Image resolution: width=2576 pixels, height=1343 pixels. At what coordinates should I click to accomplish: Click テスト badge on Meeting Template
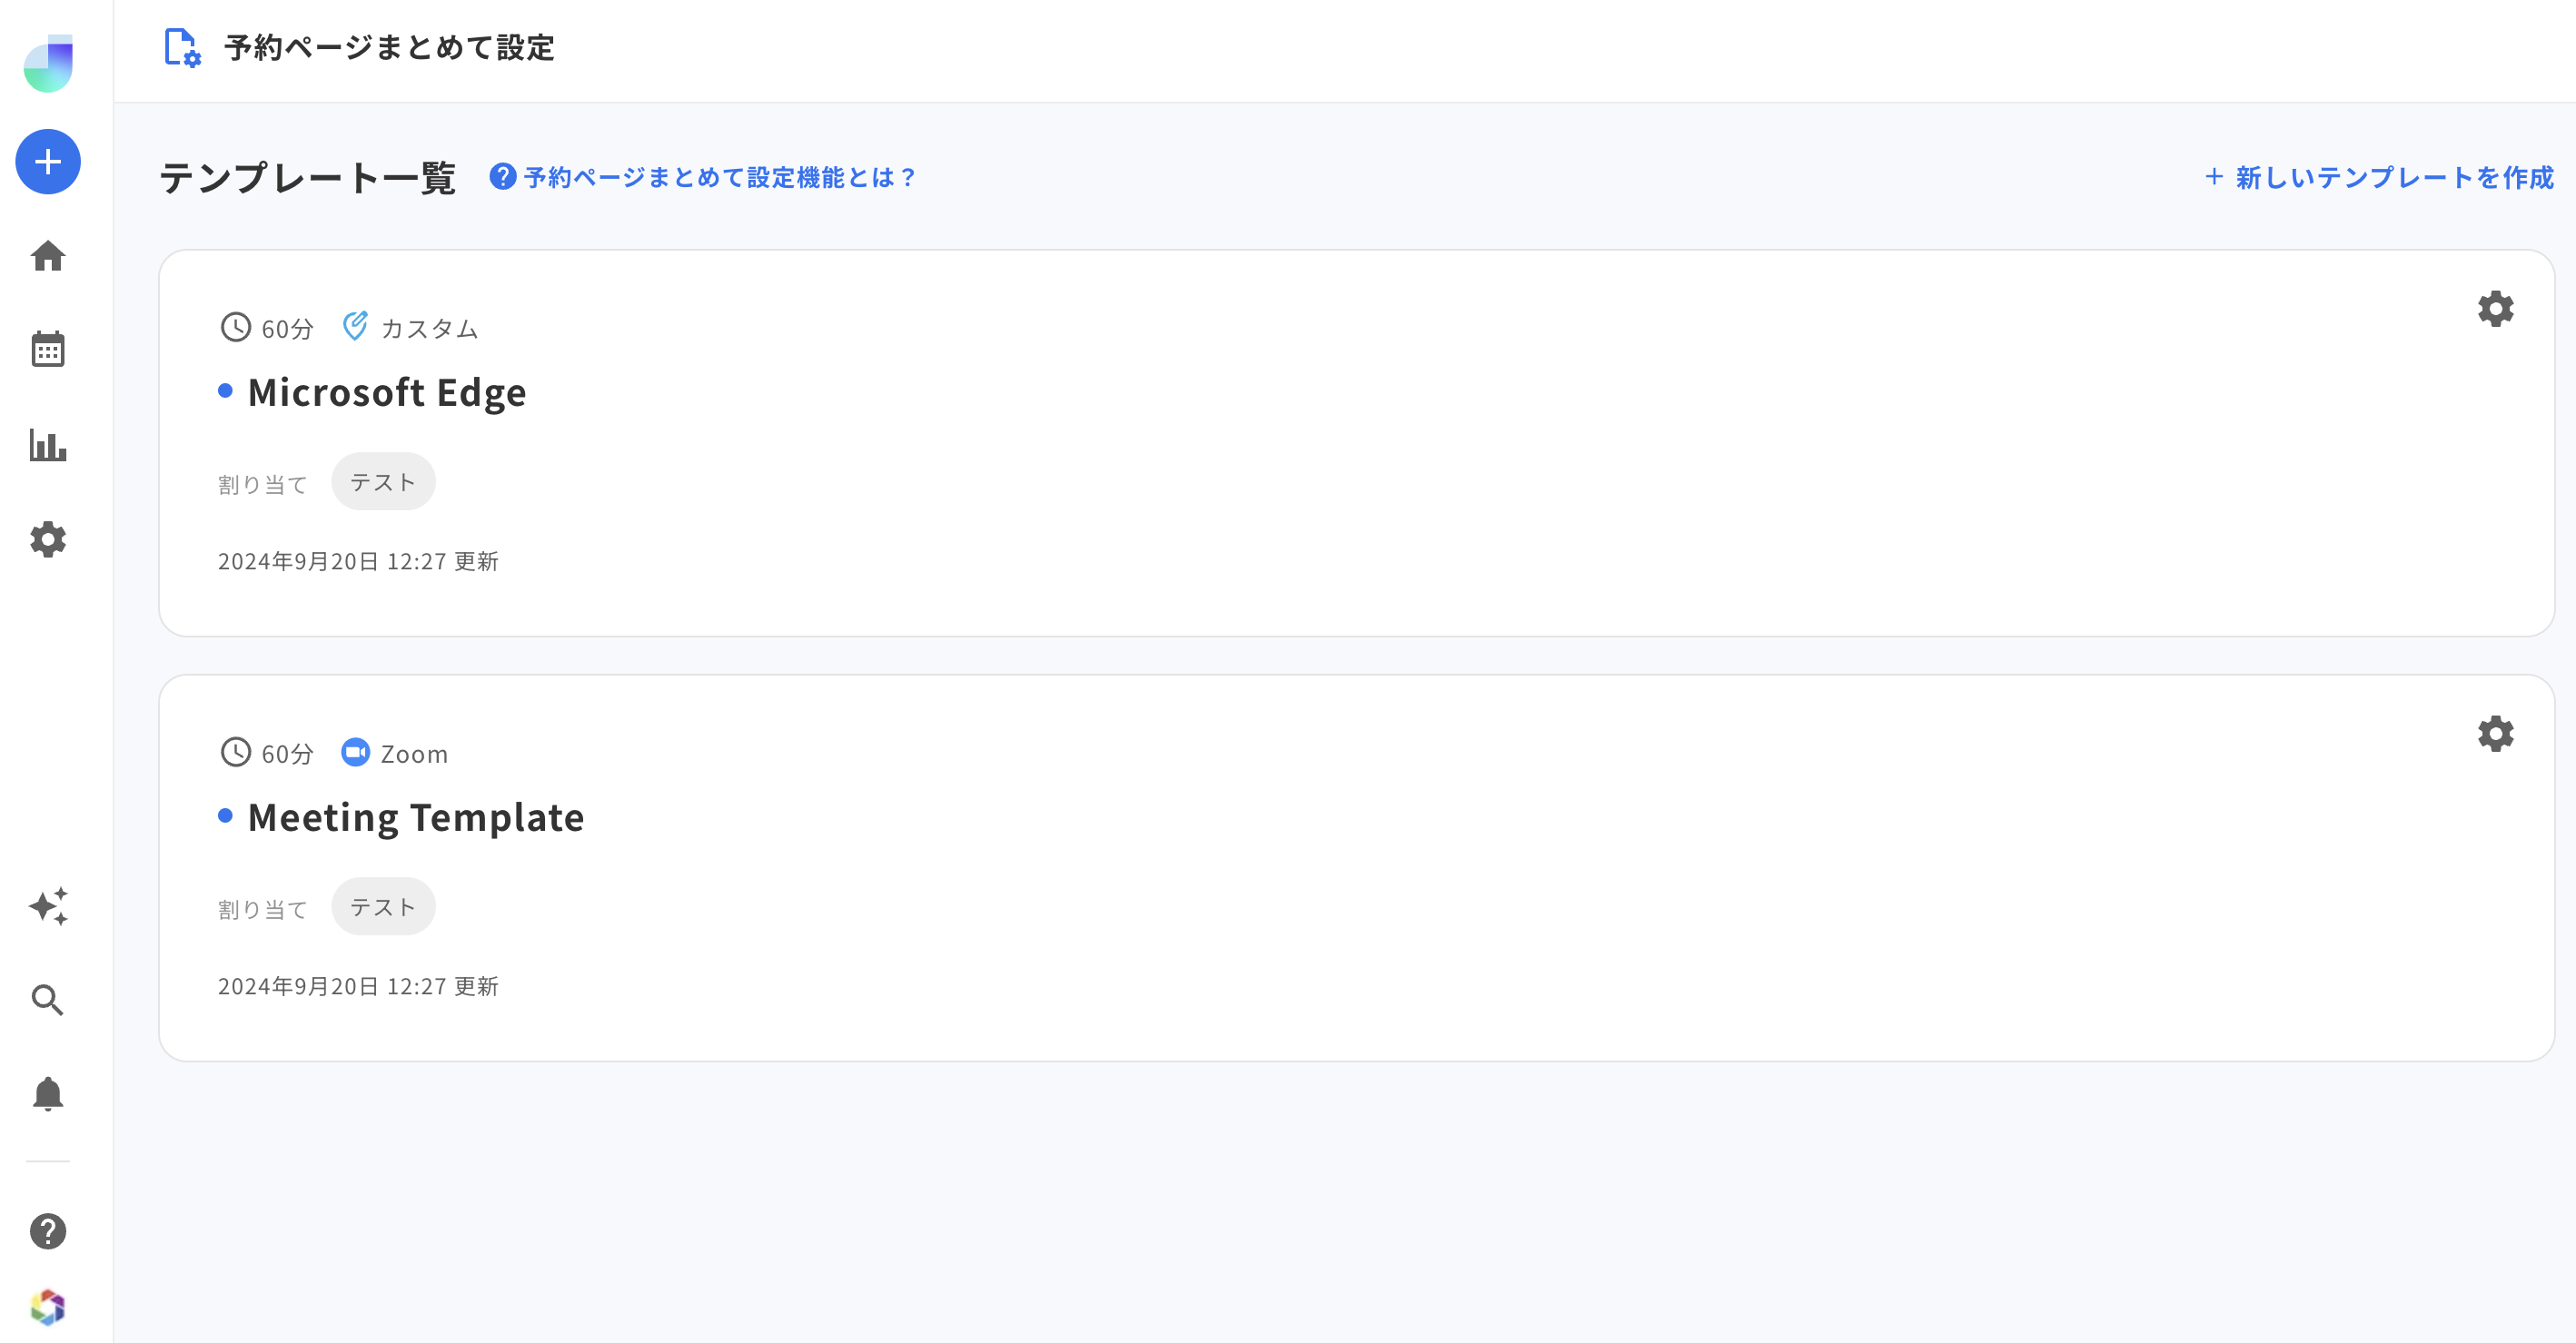coord(381,905)
